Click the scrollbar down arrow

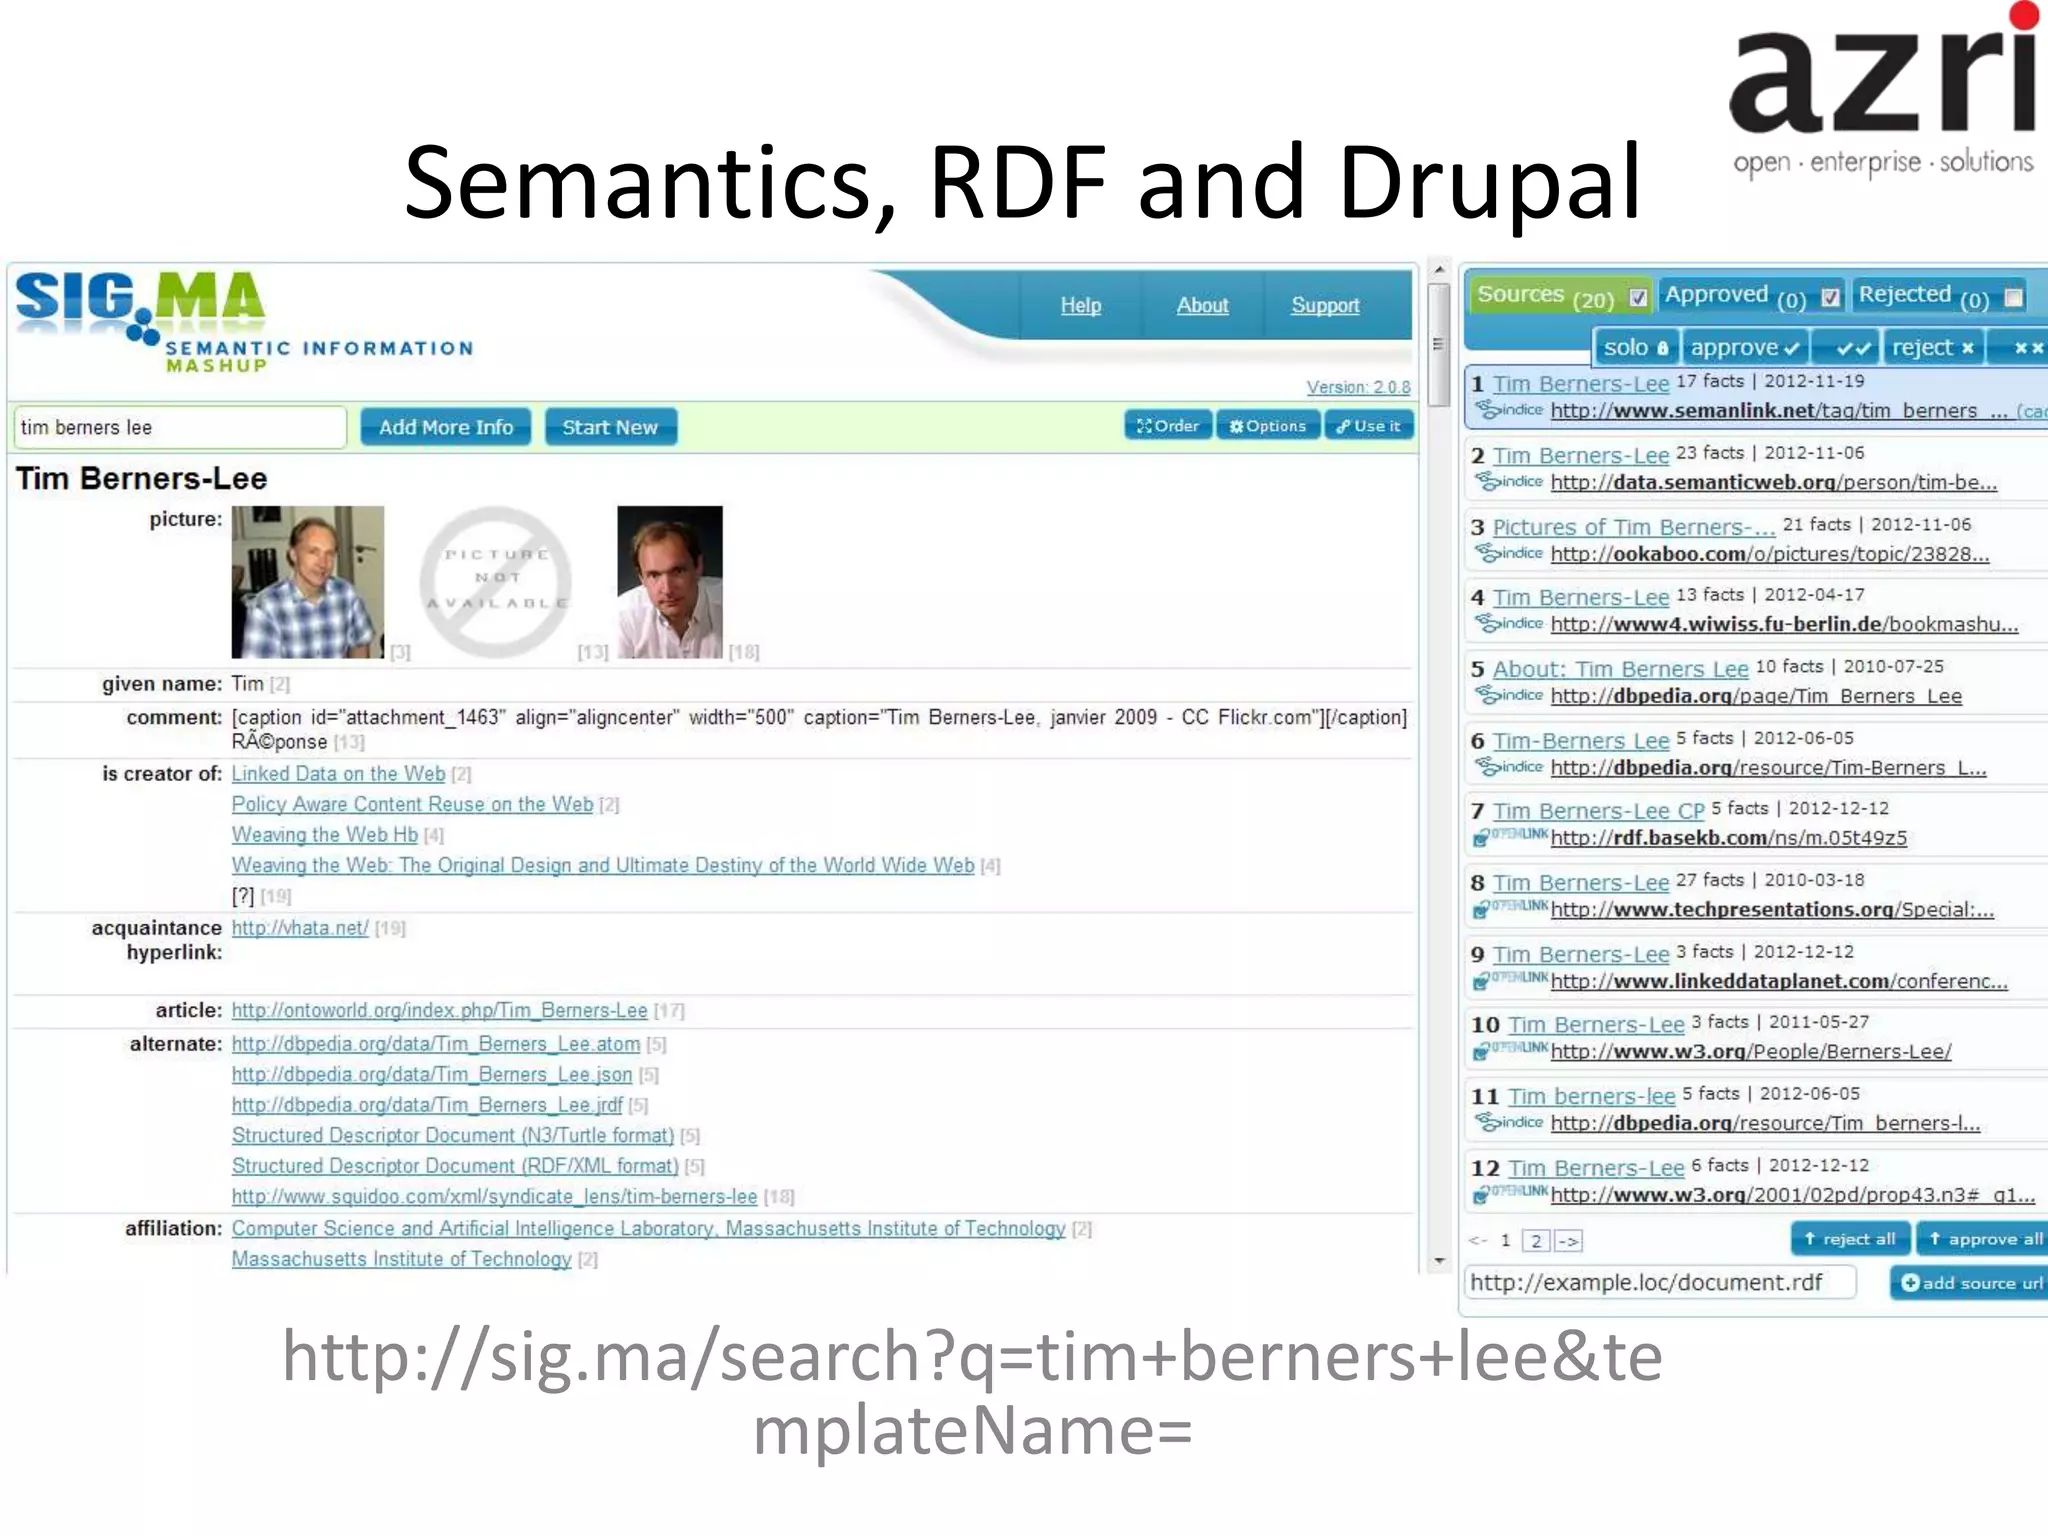click(1439, 1262)
